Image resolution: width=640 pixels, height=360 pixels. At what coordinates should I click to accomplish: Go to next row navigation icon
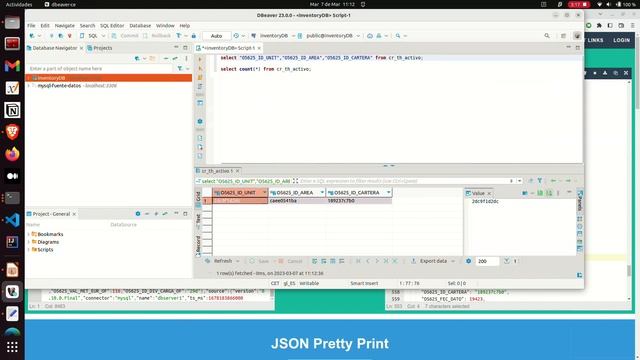pyautogui.click(x=377, y=261)
